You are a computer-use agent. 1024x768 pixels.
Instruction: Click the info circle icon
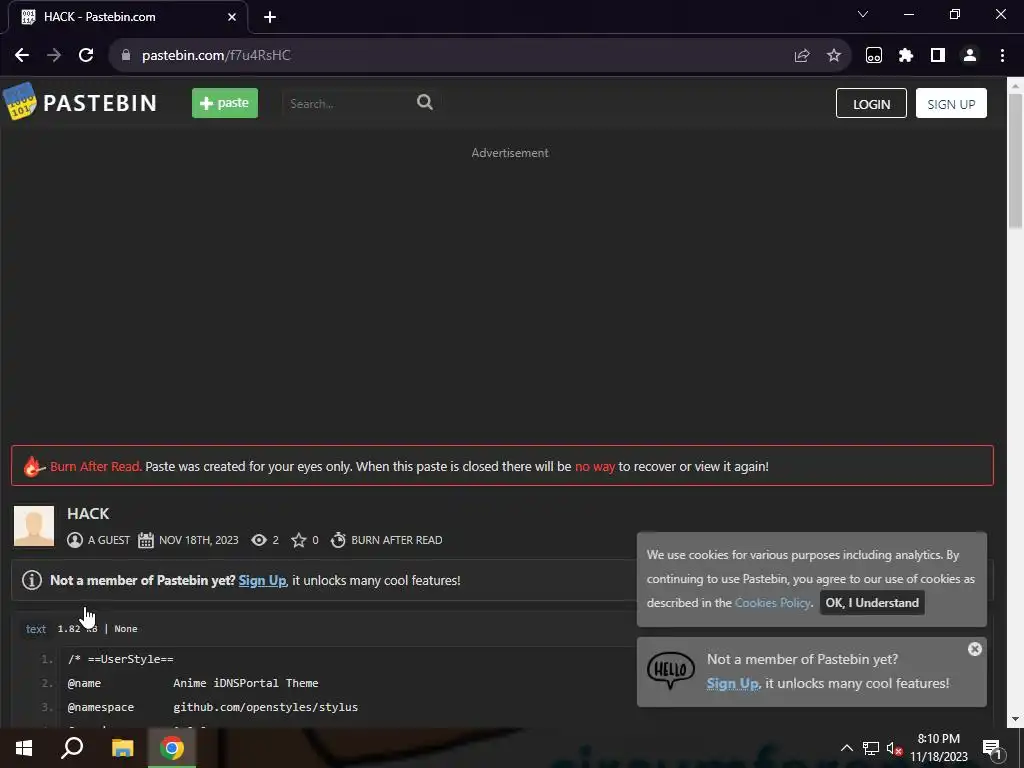click(31, 580)
